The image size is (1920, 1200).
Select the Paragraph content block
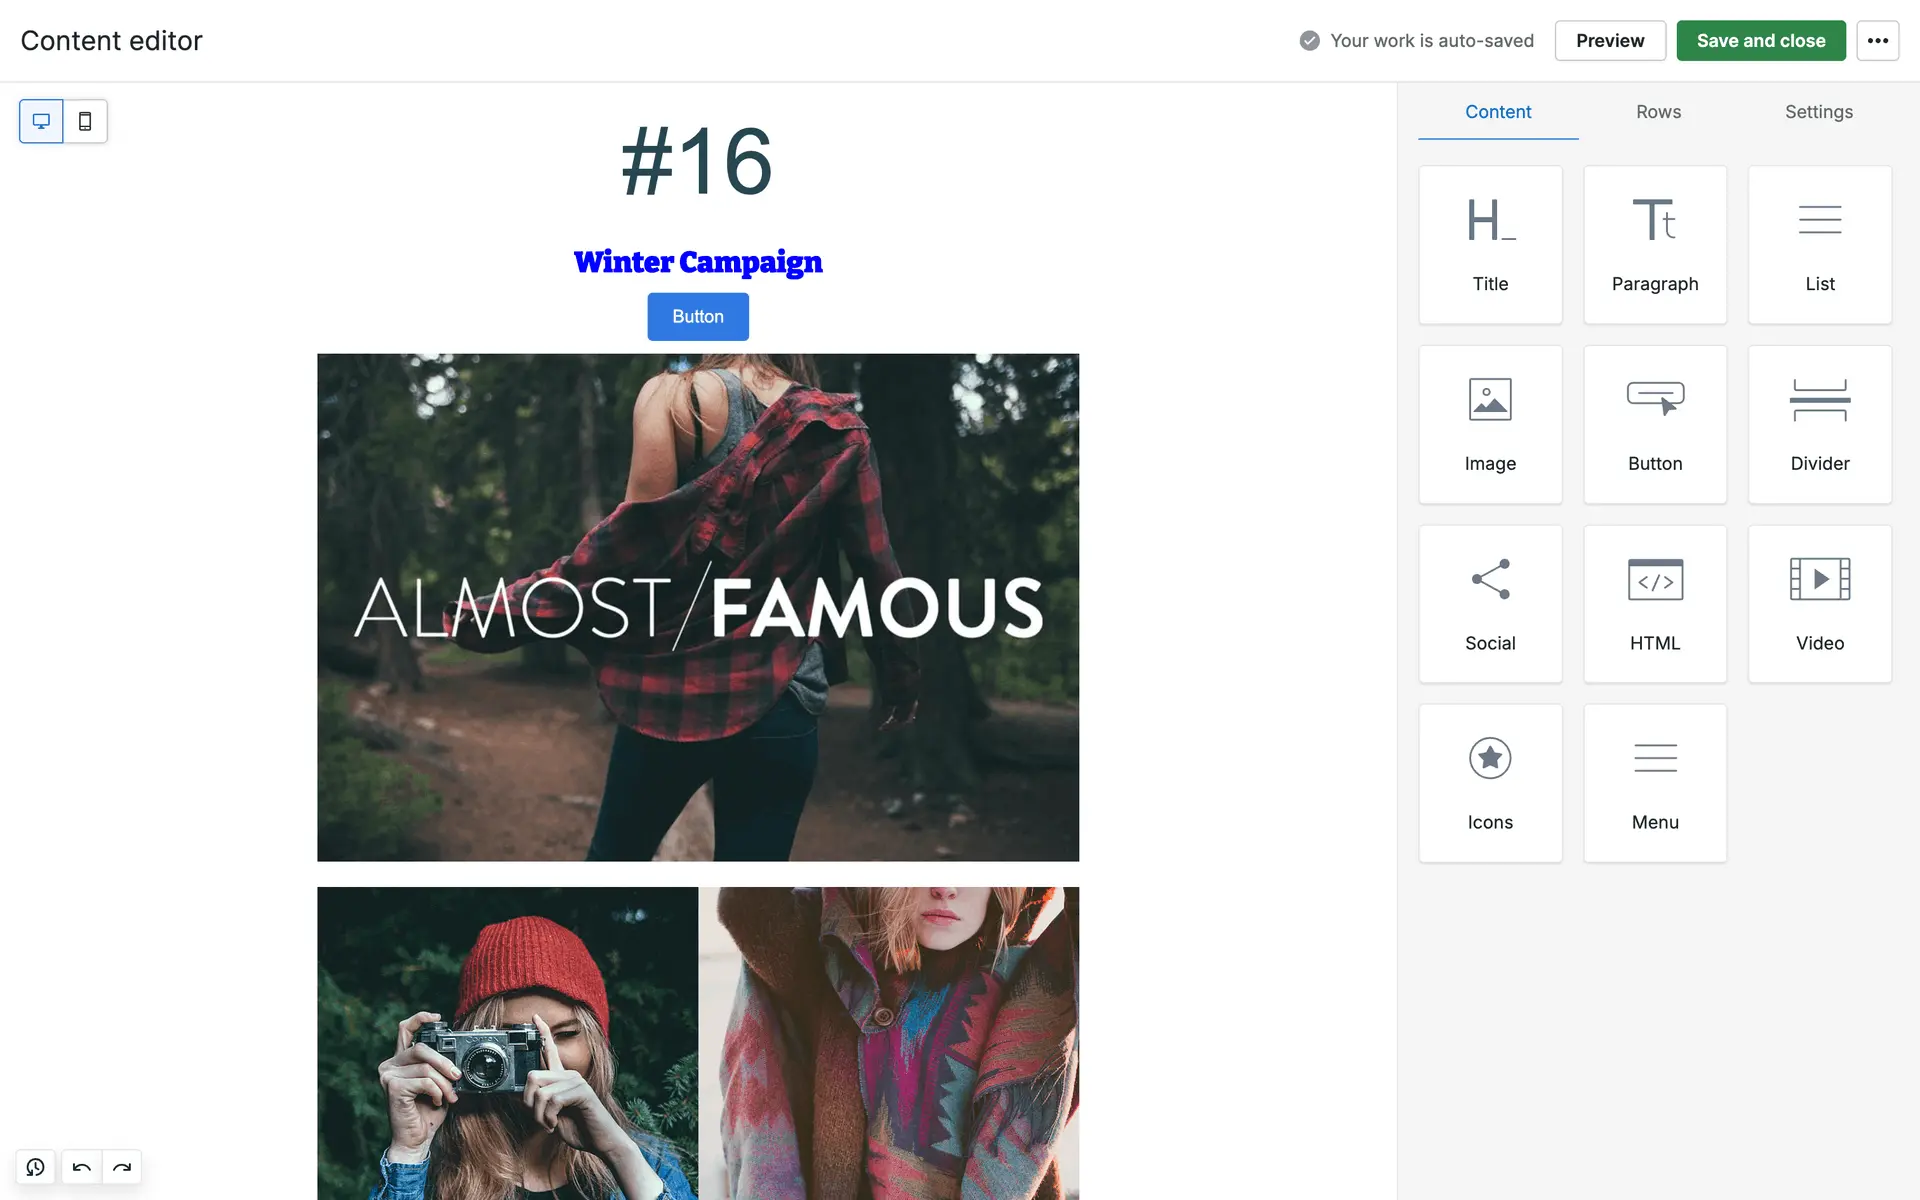(x=1655, y=245)
